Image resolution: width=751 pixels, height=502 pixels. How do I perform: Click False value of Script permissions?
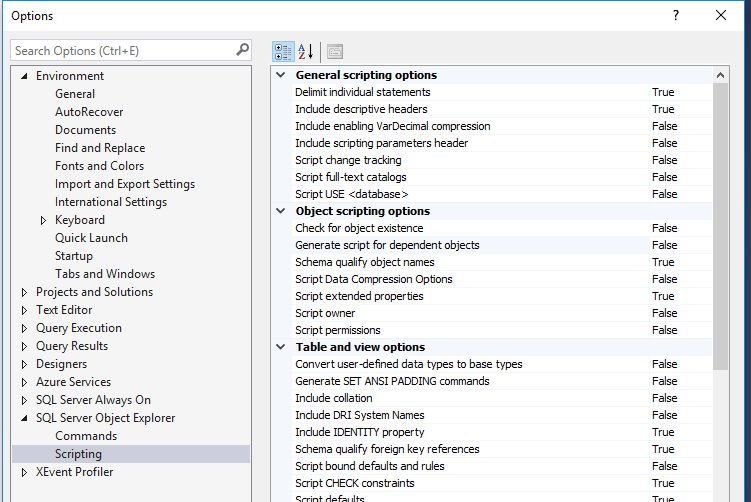[x=665, y=330]
